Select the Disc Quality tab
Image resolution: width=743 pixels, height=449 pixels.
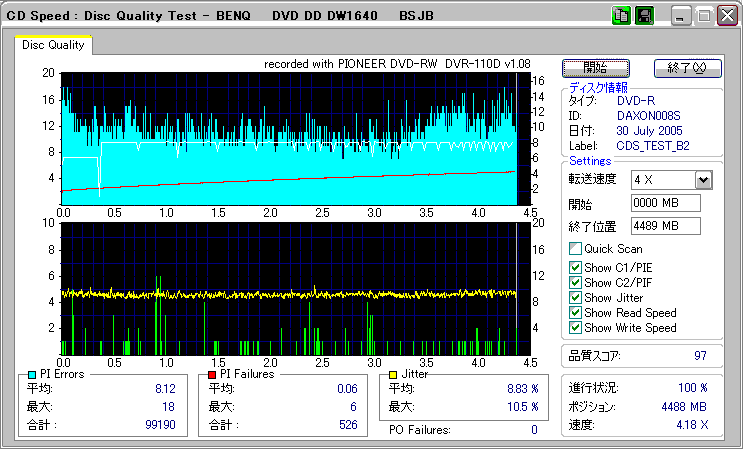[x=54, y=44]
